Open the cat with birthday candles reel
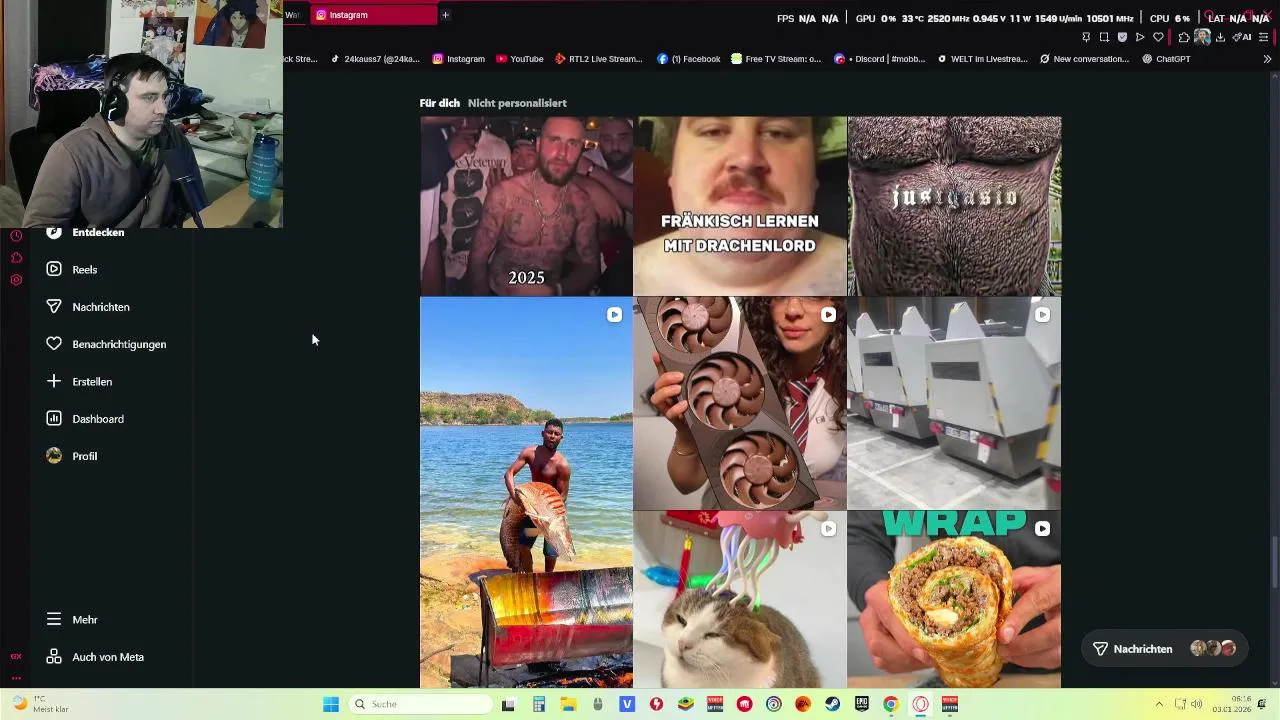 pyautogui.click(x=740, y=600)
